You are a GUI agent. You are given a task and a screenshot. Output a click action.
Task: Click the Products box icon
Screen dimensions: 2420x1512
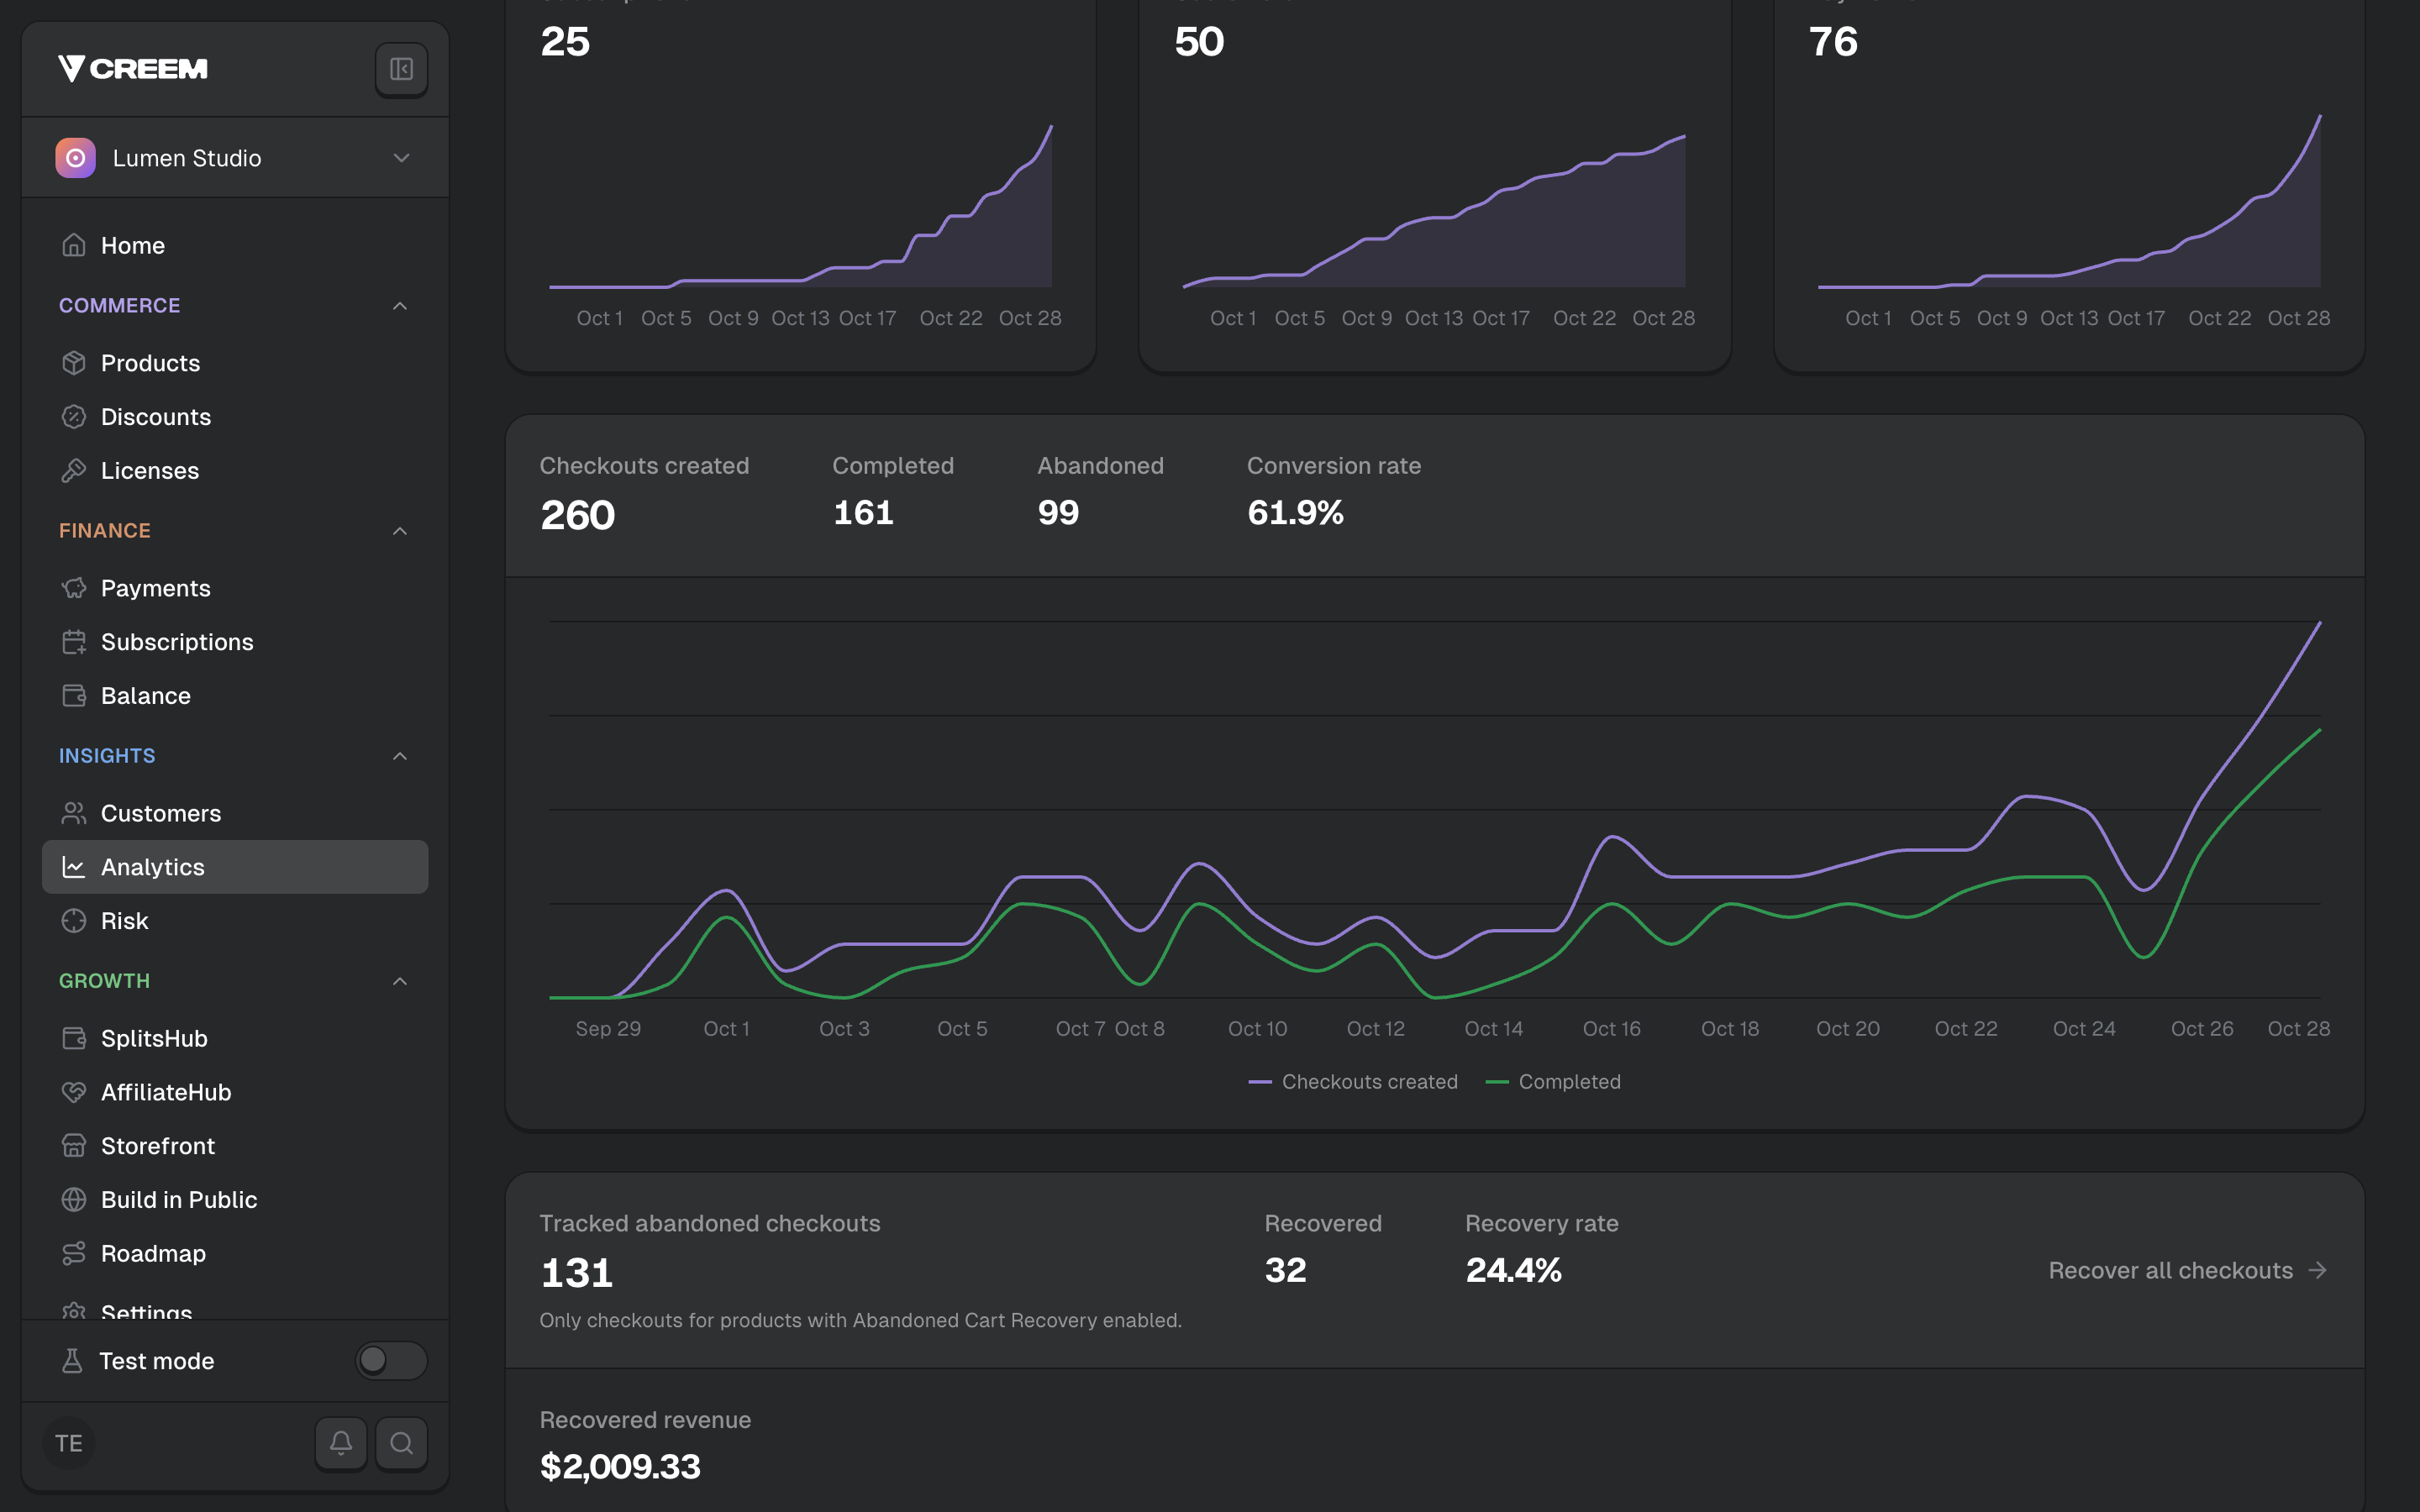pyautogui.click(x=74, y=363)
